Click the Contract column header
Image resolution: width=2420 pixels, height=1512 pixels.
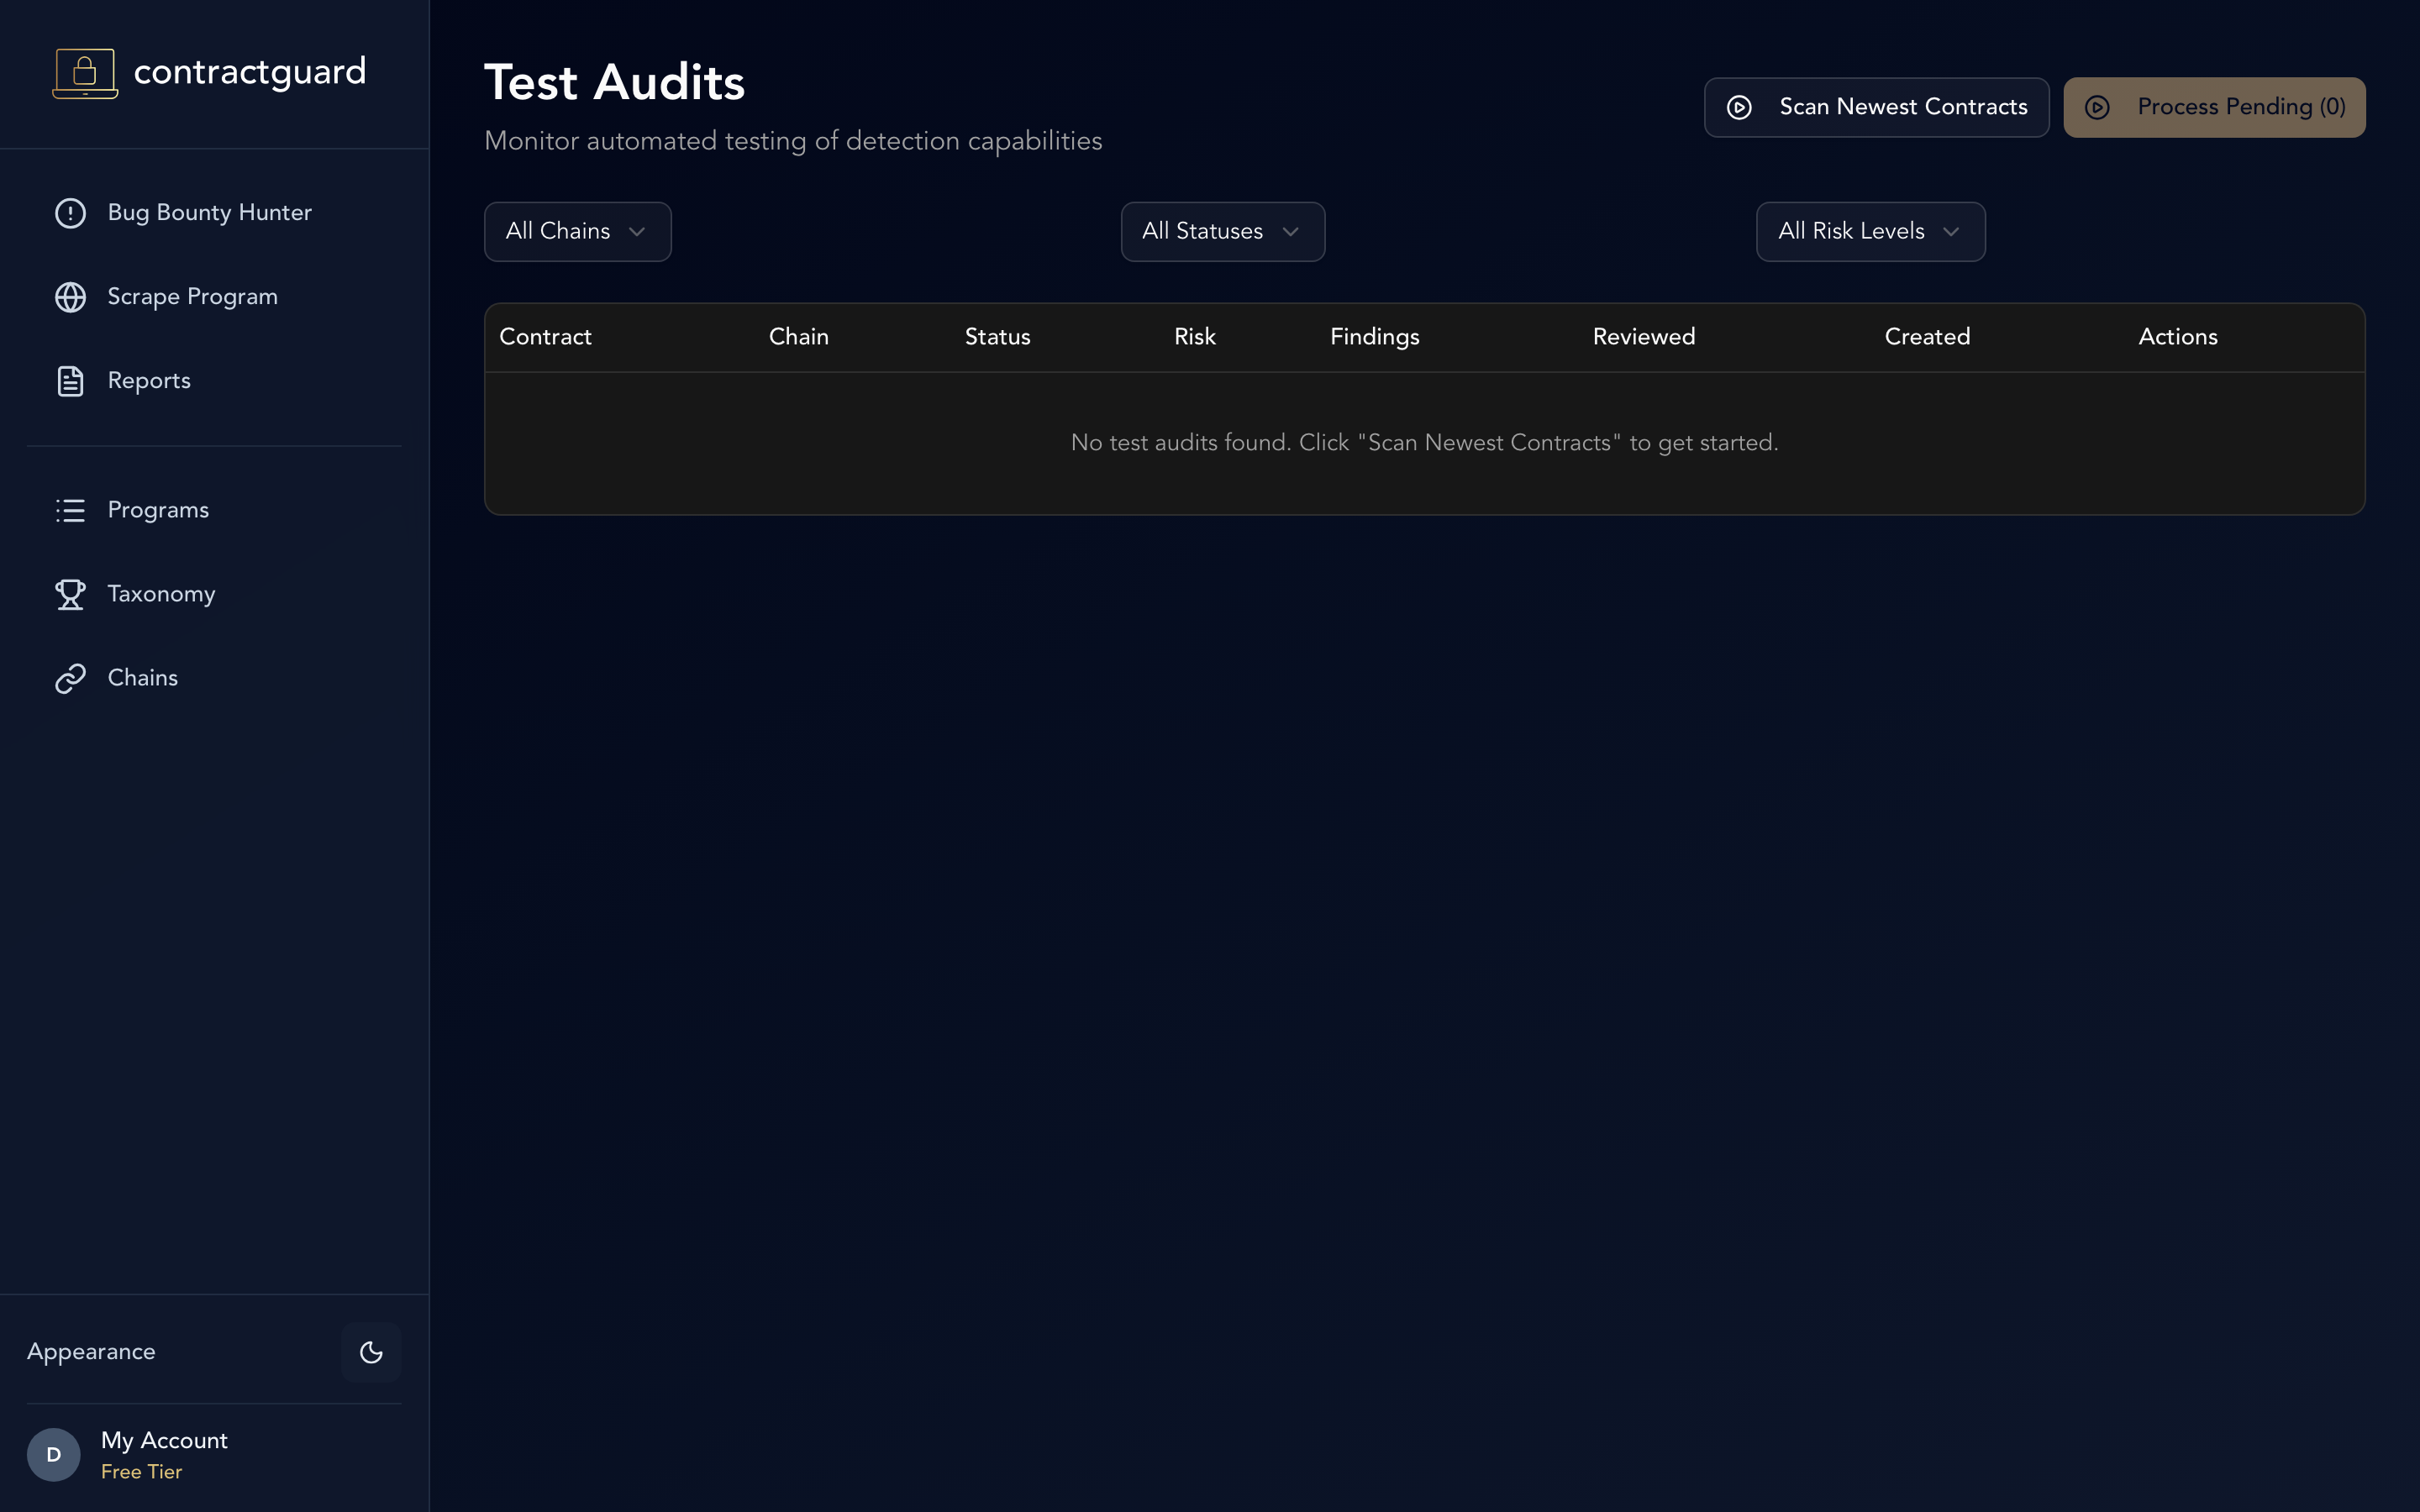click(x=545, y=337)
